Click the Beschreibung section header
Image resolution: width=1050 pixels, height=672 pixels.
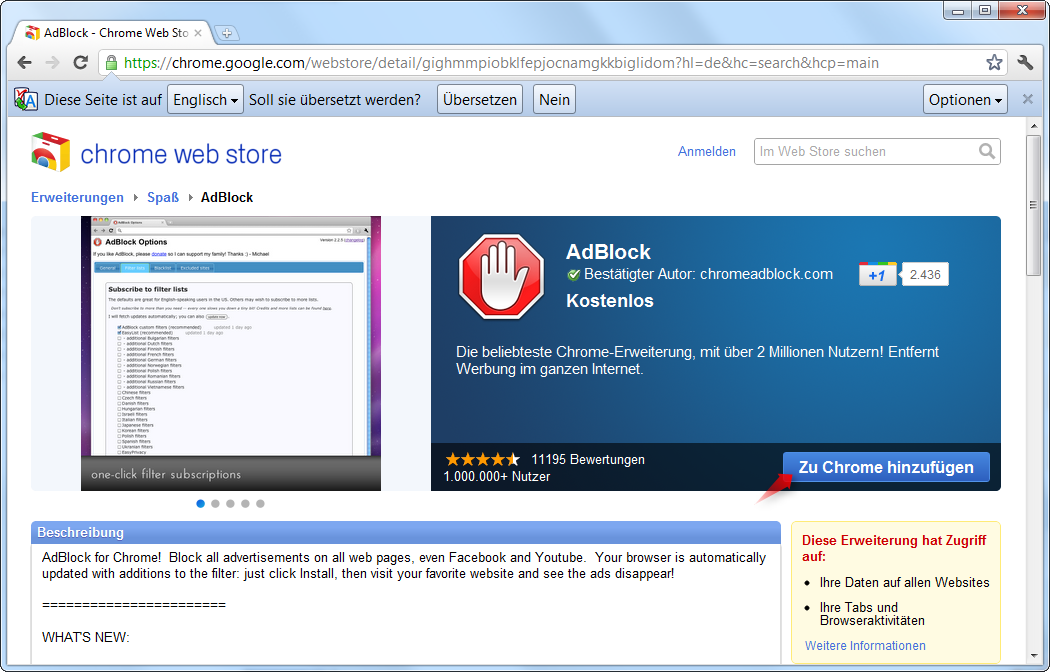pos(406,533)
